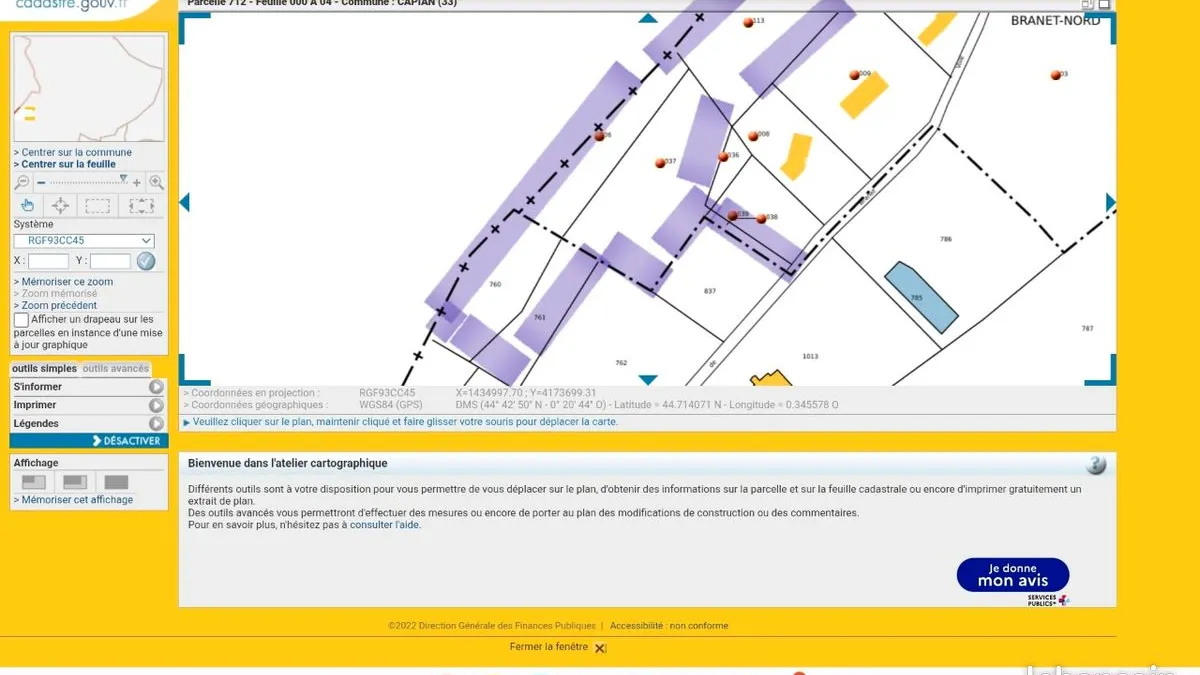Close the window with the X icon
The image size is (1200, 675).
coord(600,648)
